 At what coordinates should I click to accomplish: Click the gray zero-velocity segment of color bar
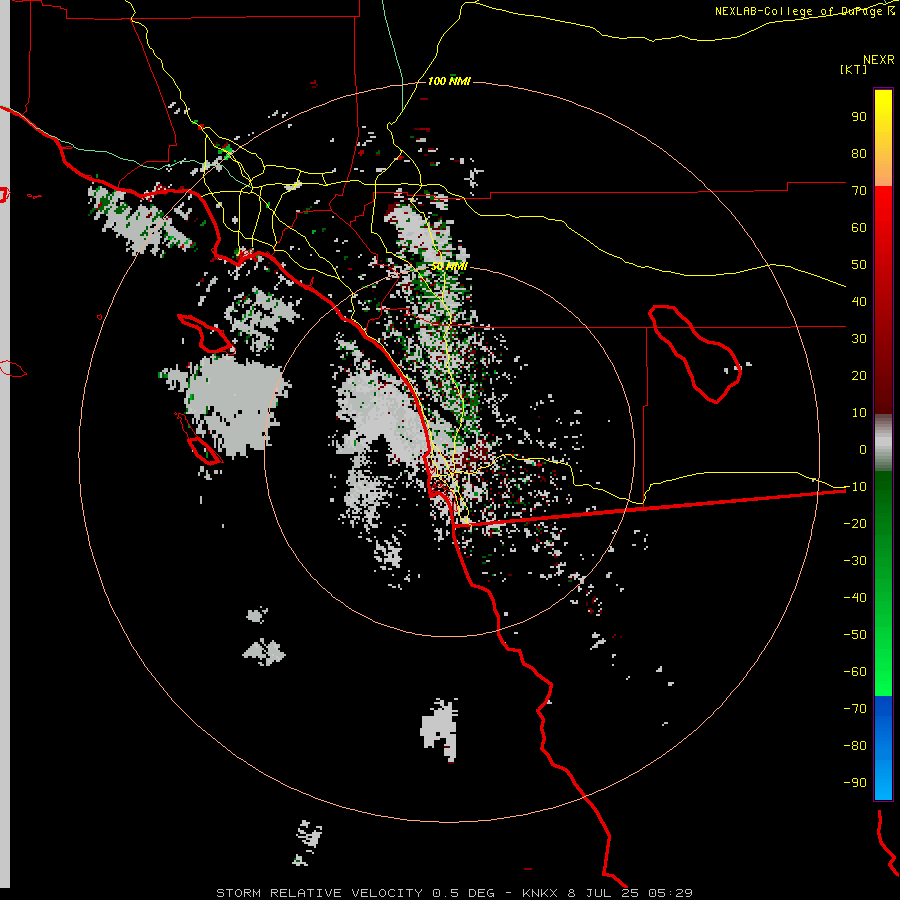coord(883,443)
